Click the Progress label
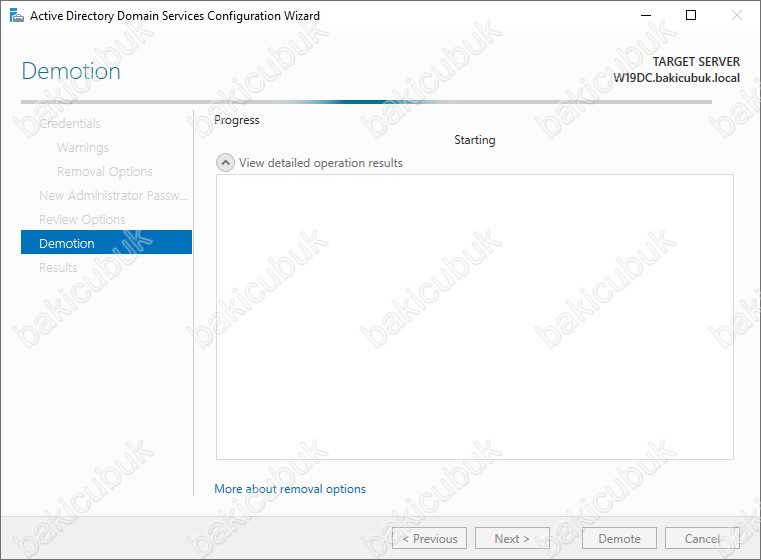Viewport: 761px width, 560px height. [x=237, y=120]
